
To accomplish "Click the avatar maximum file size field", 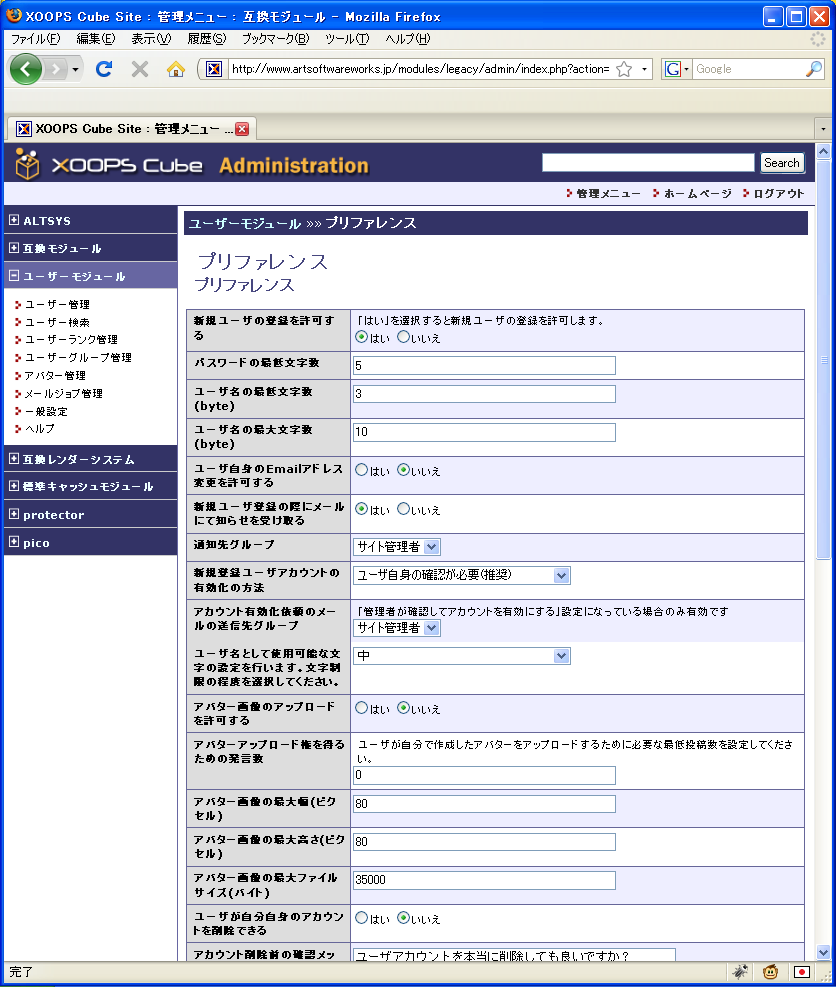I will (x=484, y=880).
